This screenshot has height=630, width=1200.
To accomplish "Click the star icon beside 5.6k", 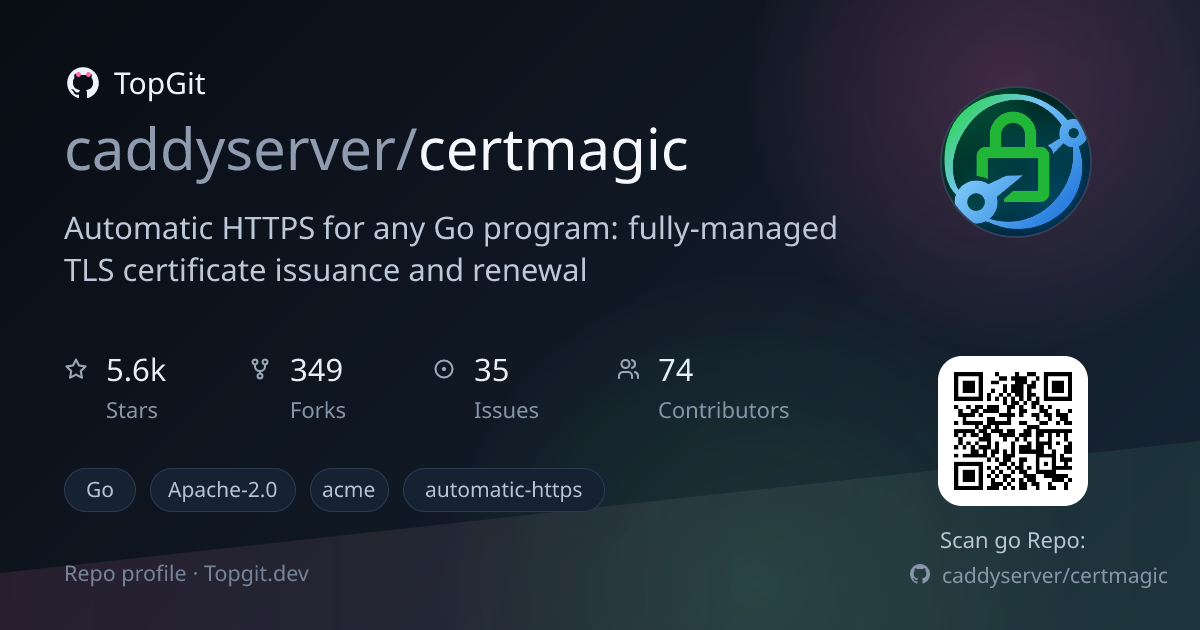I will (x=76, y=370).
